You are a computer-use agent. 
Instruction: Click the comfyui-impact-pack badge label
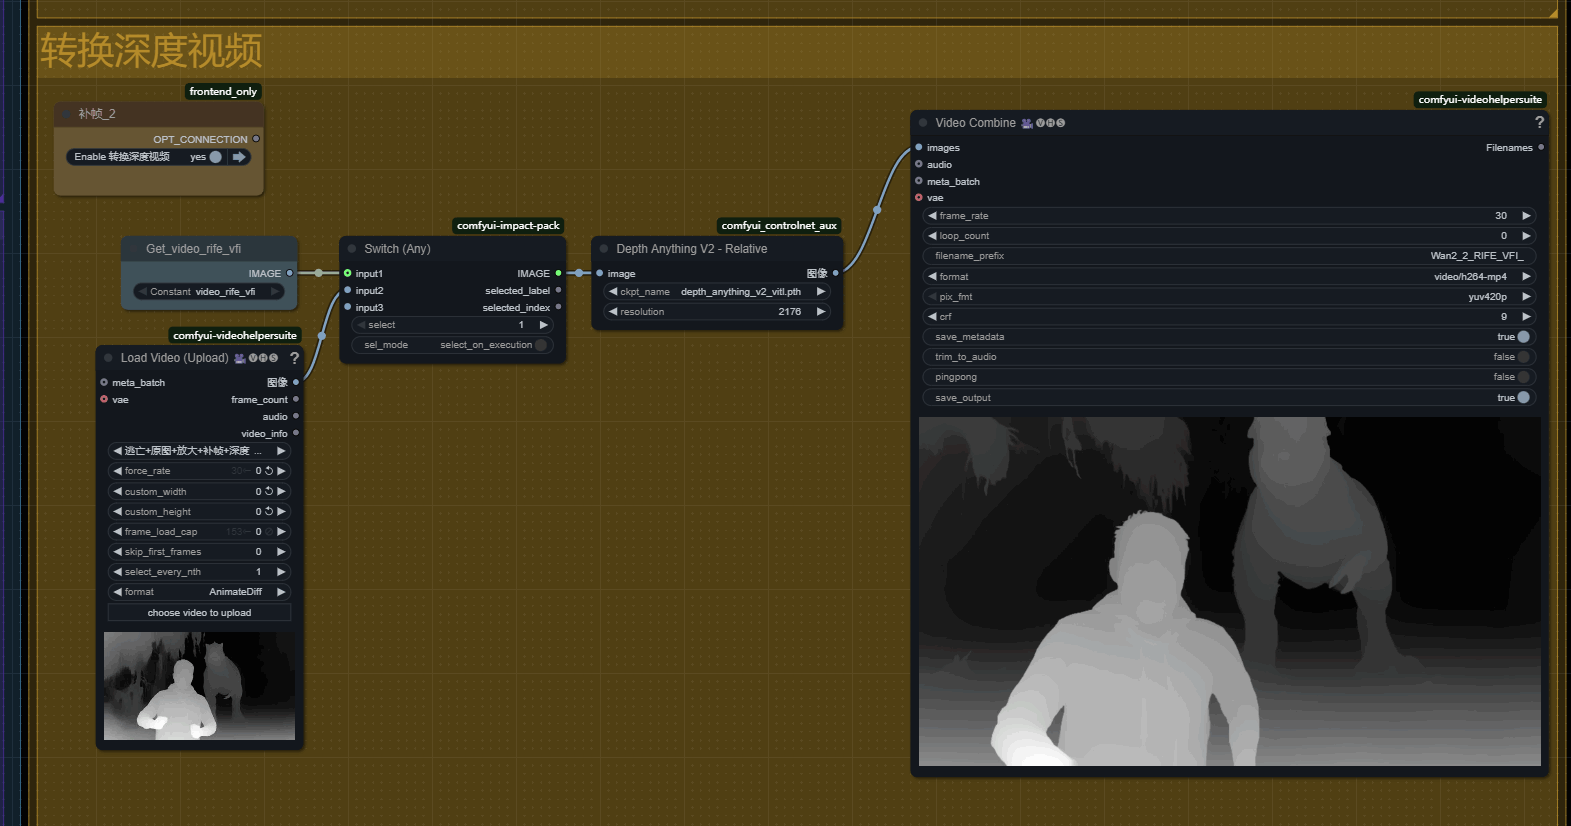tap(508, 226)
